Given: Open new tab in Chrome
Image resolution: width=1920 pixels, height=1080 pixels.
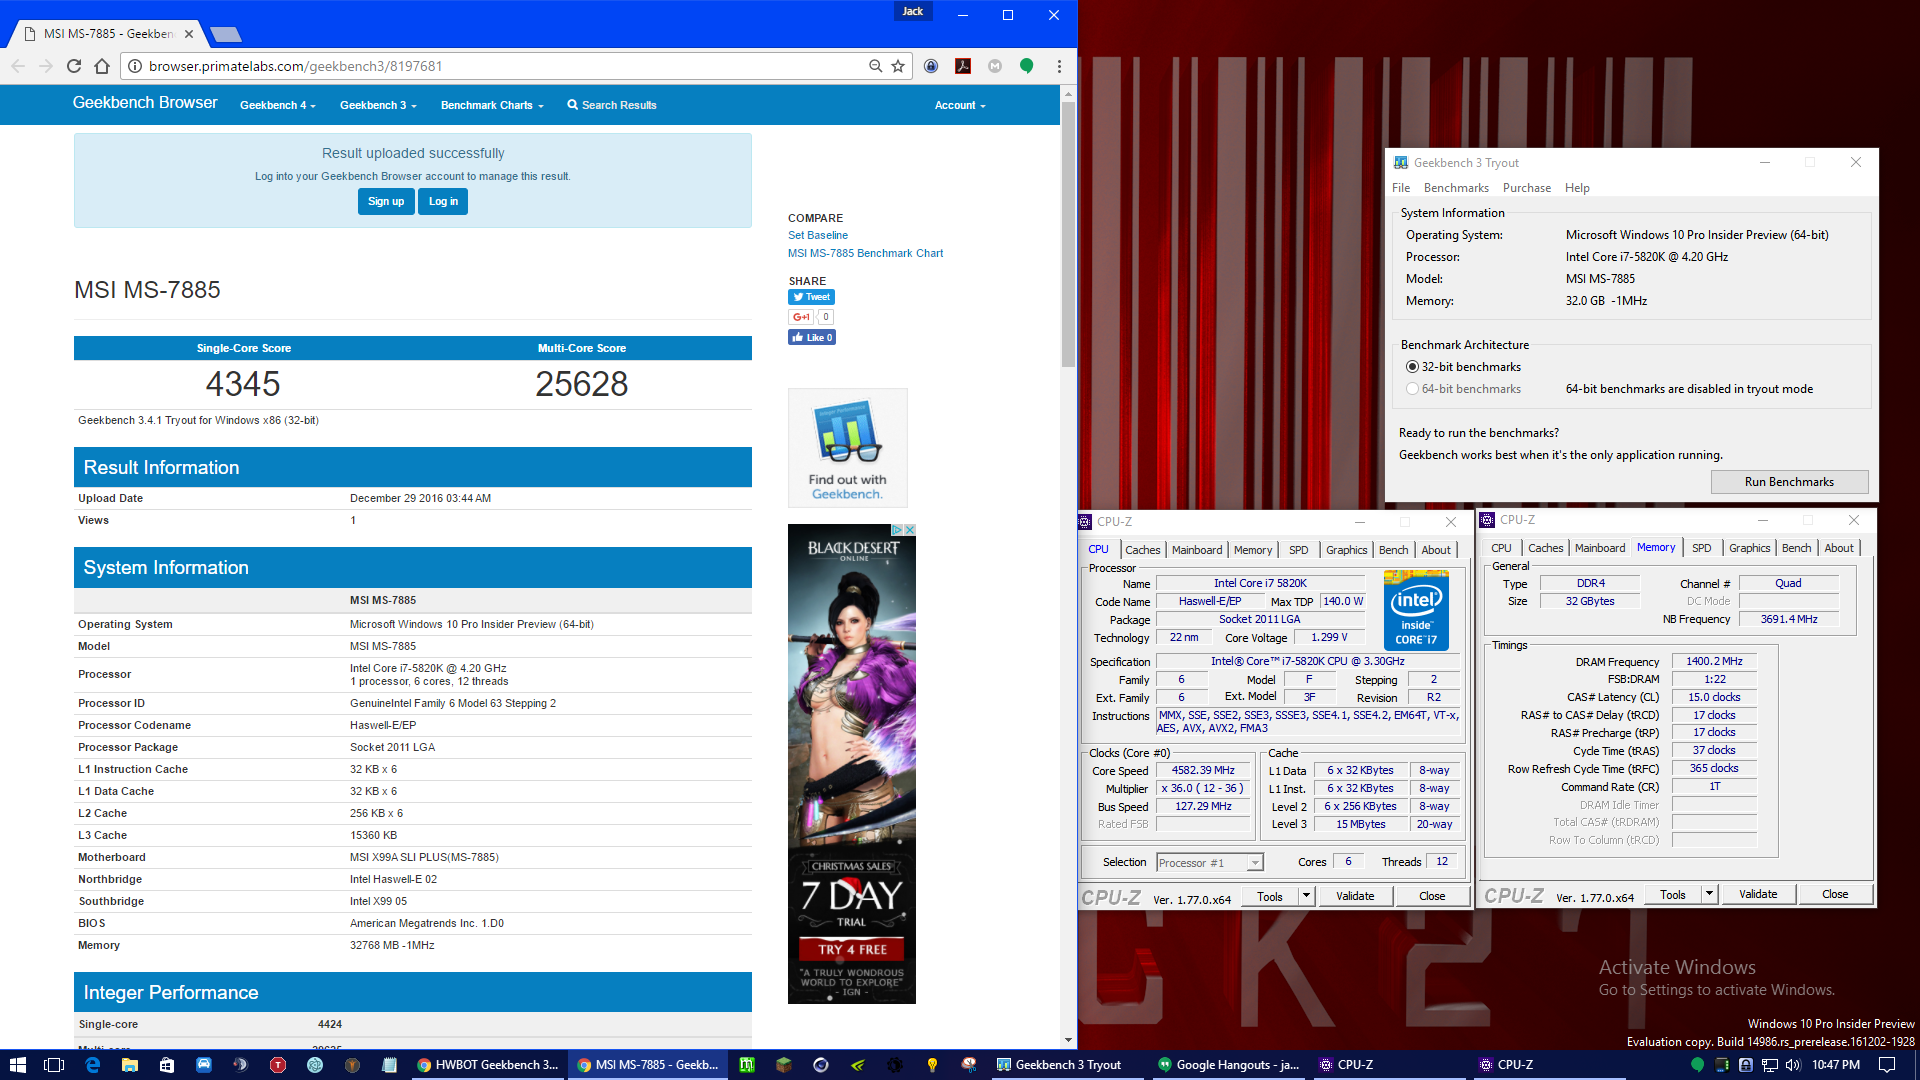Looking at the screenshot, I should click(226, 34).
